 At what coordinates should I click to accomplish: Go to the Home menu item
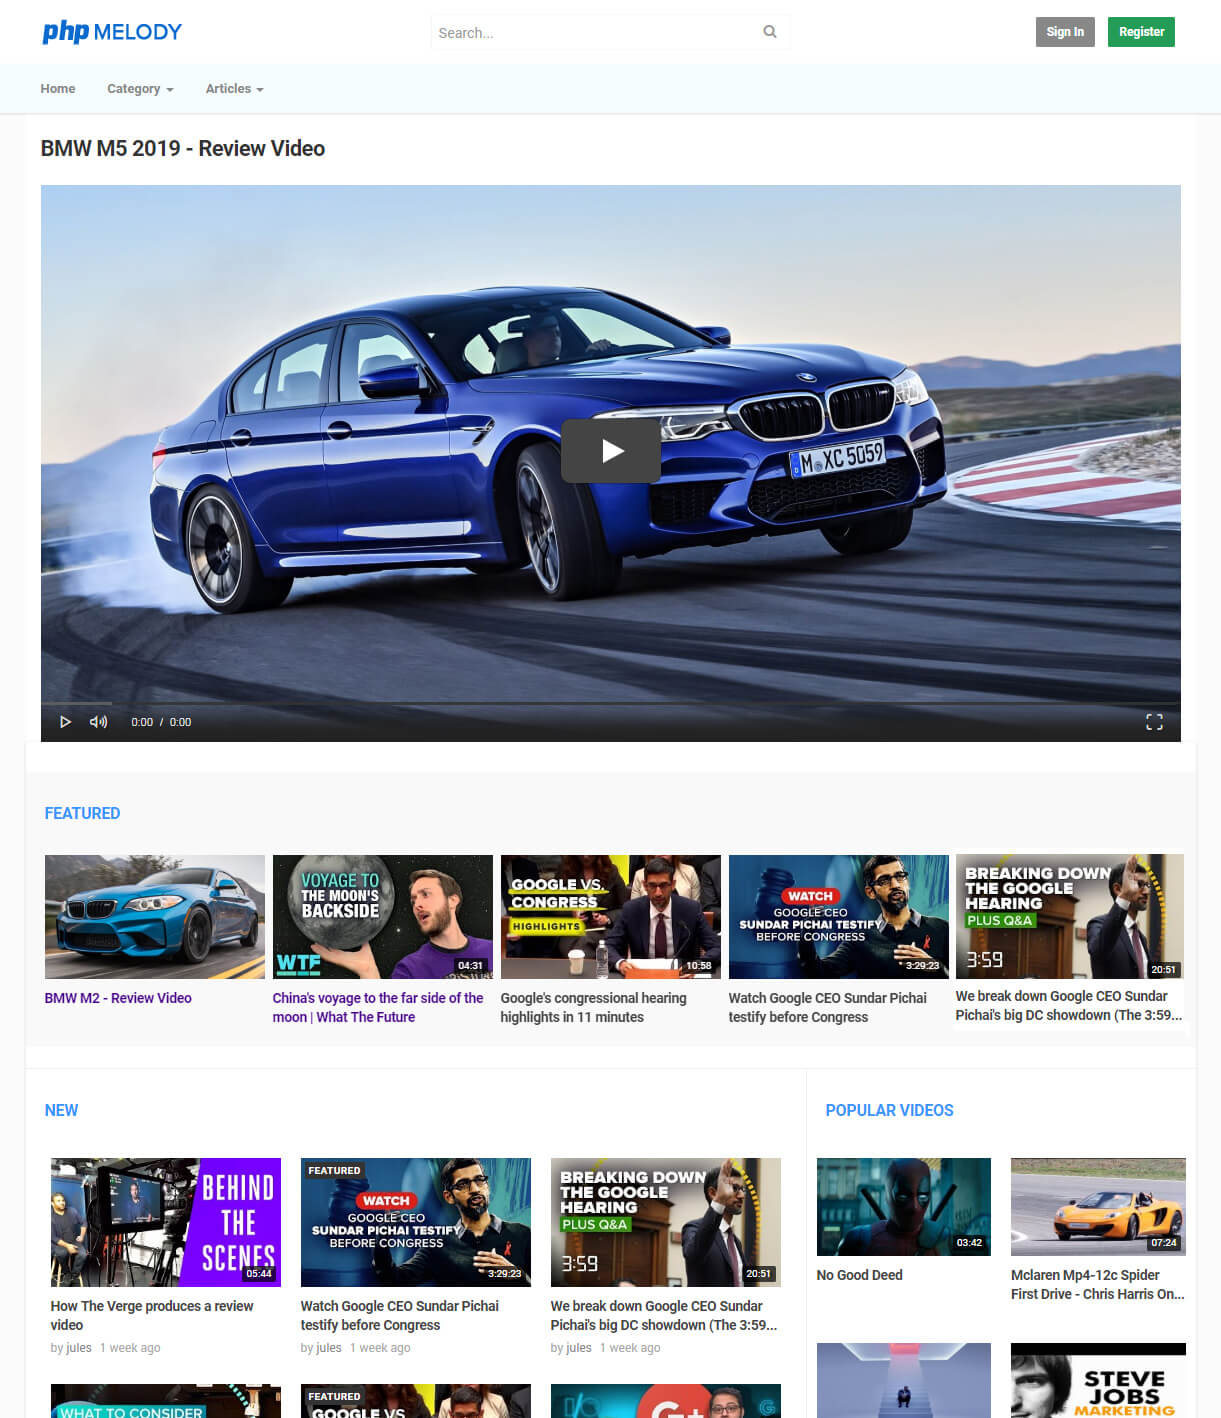pos(58,89)
